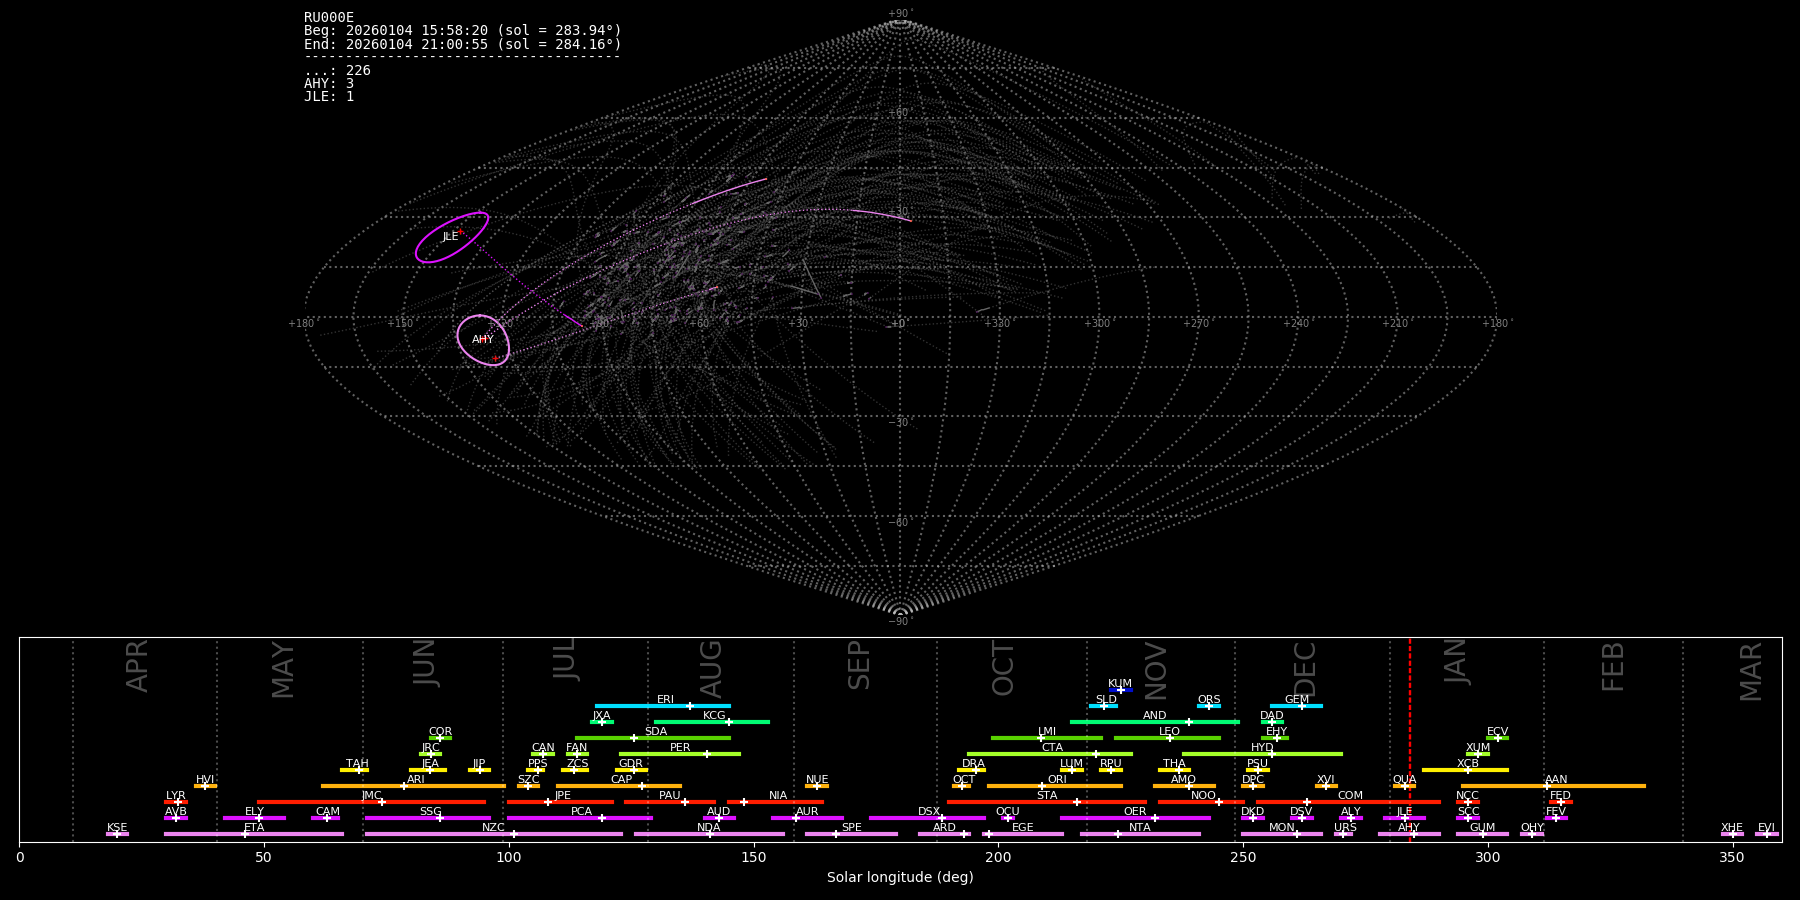
Task: Click the KCG shower label
Action: [x=714, y=716]
